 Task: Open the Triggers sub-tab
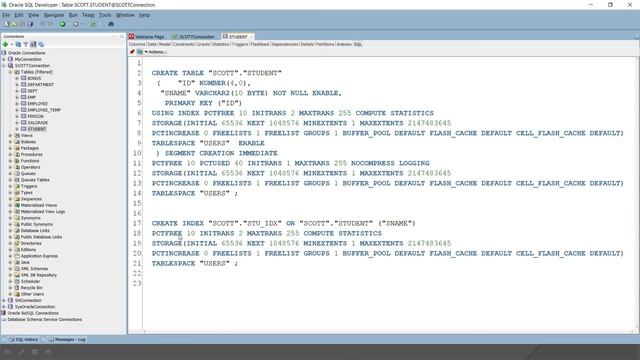(x=240, y=44)
